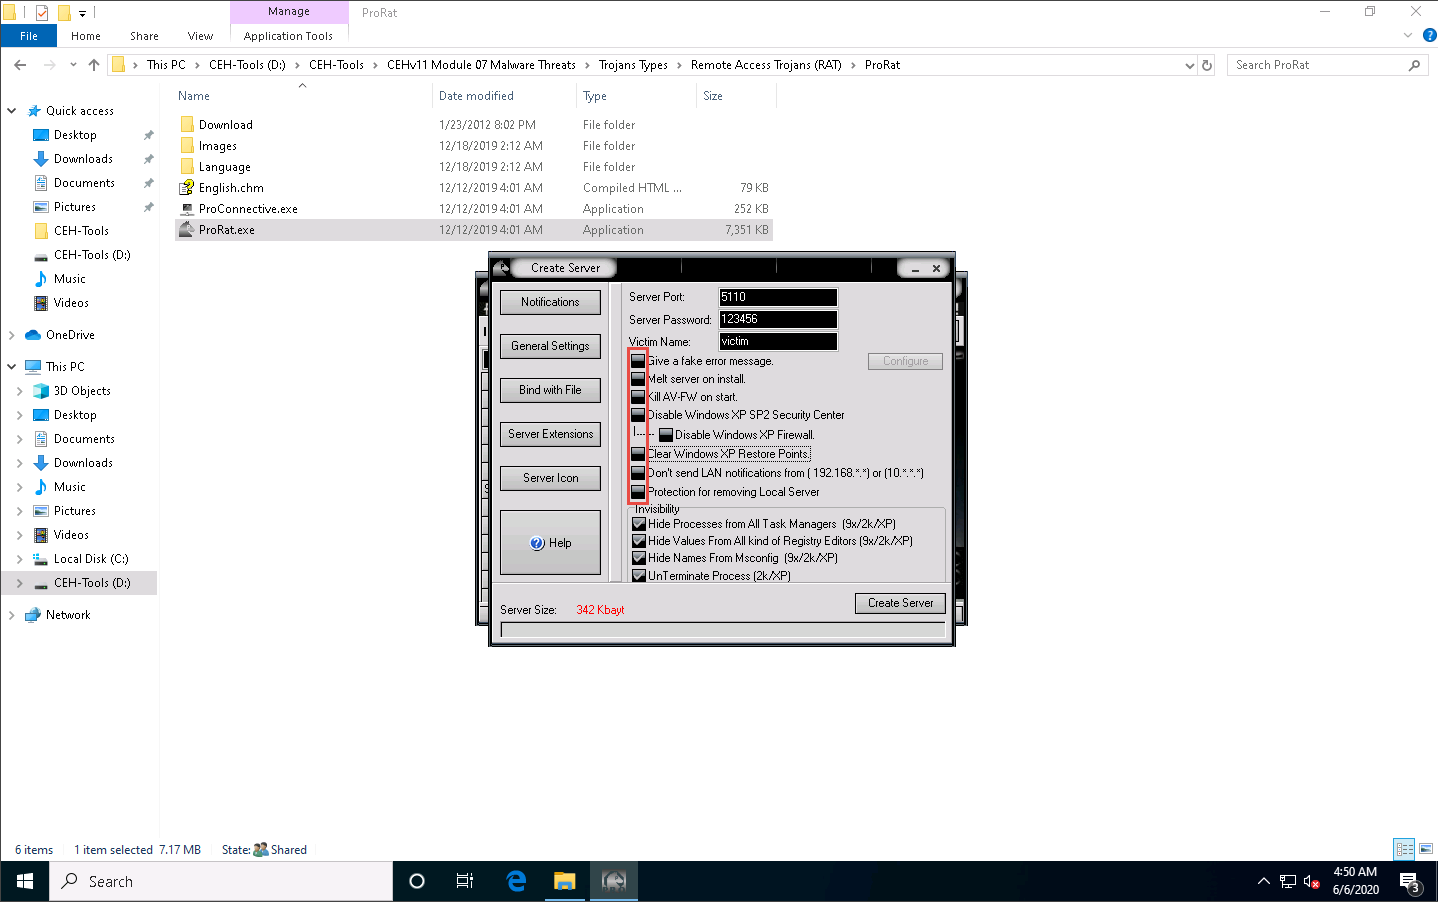This screenshot has height=902, width=1438.
Task: Click the English.chm help file icon
Action: coord(186,188)
